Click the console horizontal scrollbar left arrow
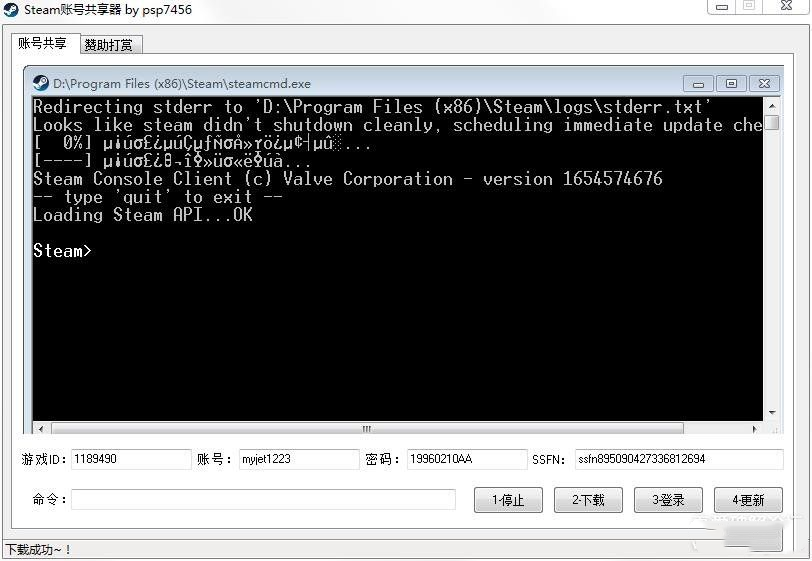This screenshot has height=561, width=812. click(40, 429)
